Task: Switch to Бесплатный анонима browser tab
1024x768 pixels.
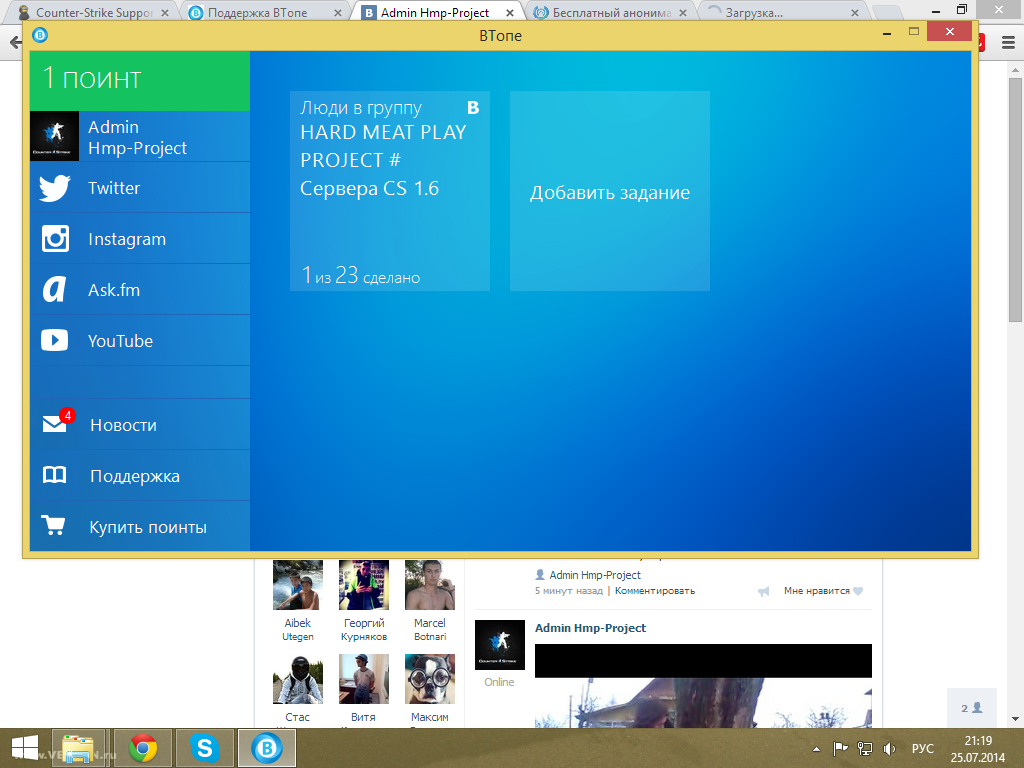Action: [612, 12]
